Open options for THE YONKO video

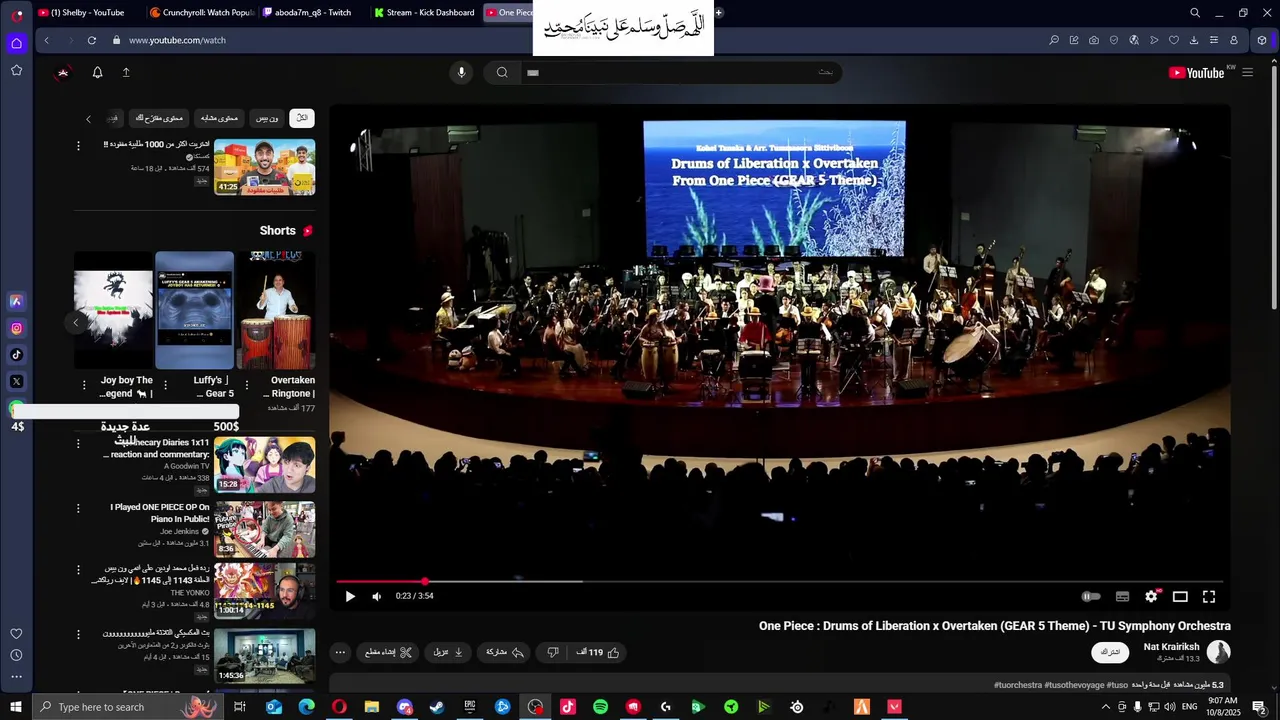(78, 569)
